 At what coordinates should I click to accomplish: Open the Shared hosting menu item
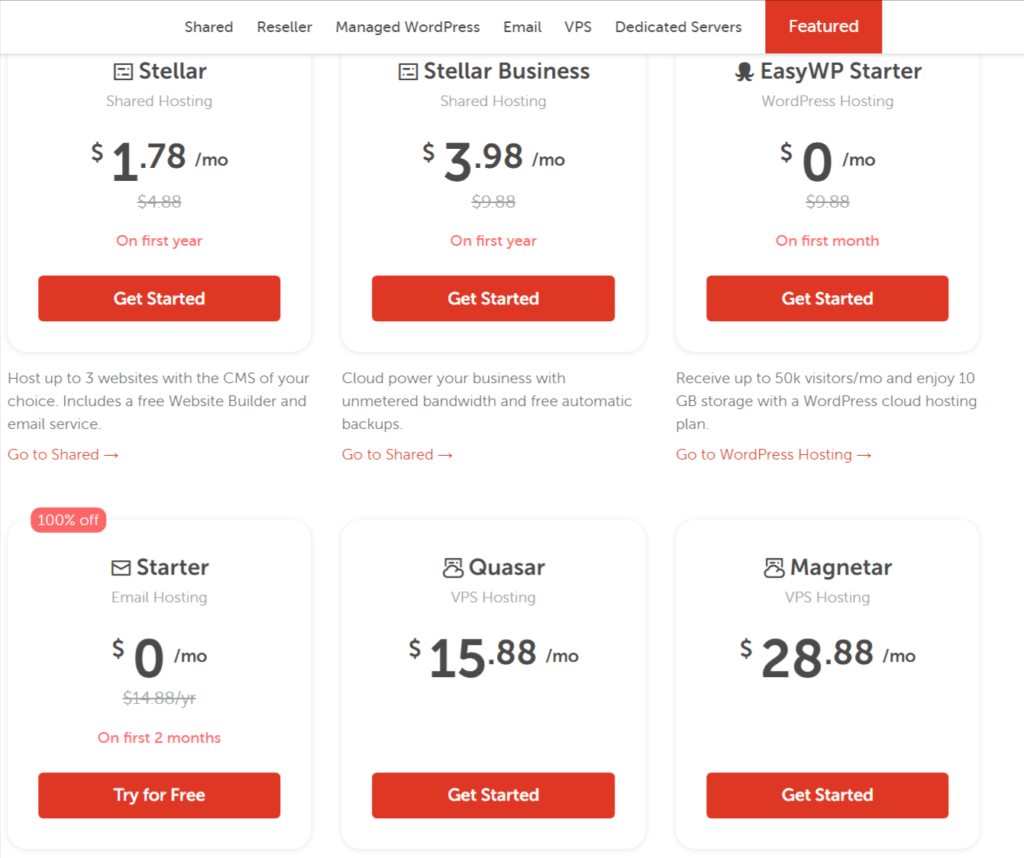pyautogui.click(x=208, y=27)
